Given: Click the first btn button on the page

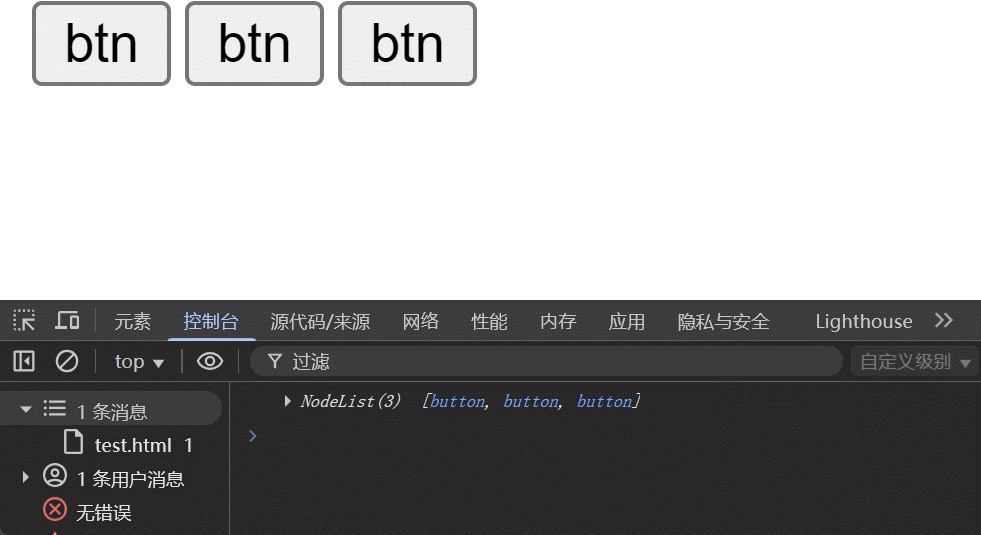Looking at the screenshot, I should point(101,44).
